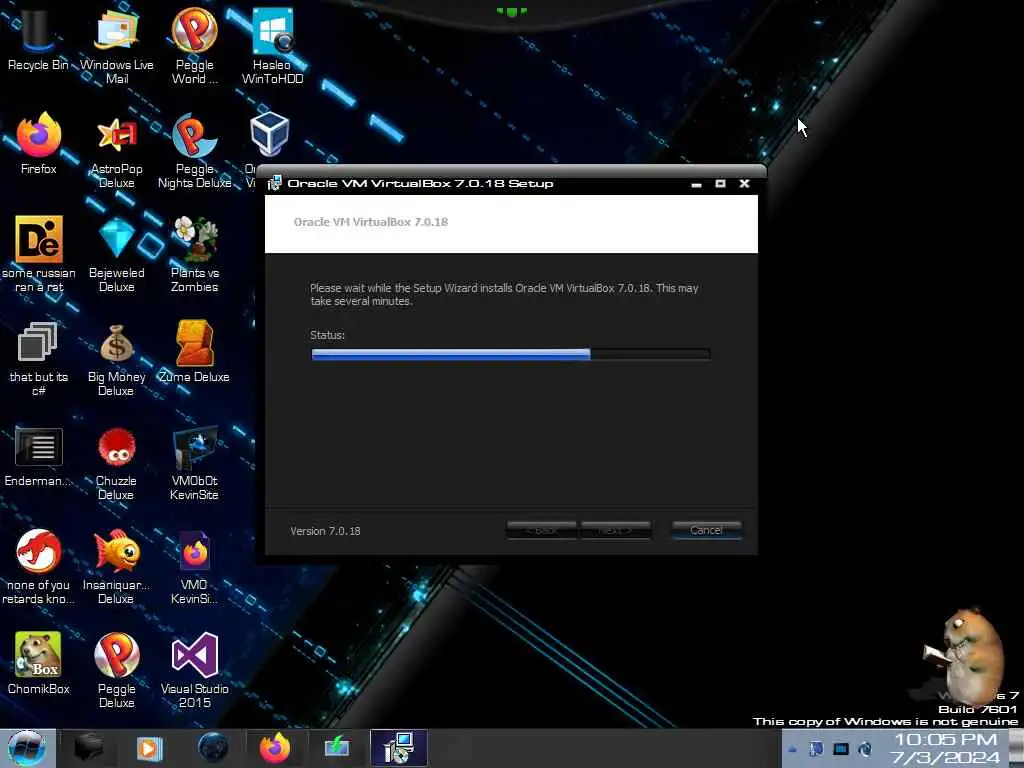
Task: Click the disabled Next button in Setup
Action: tap(616, 530)
